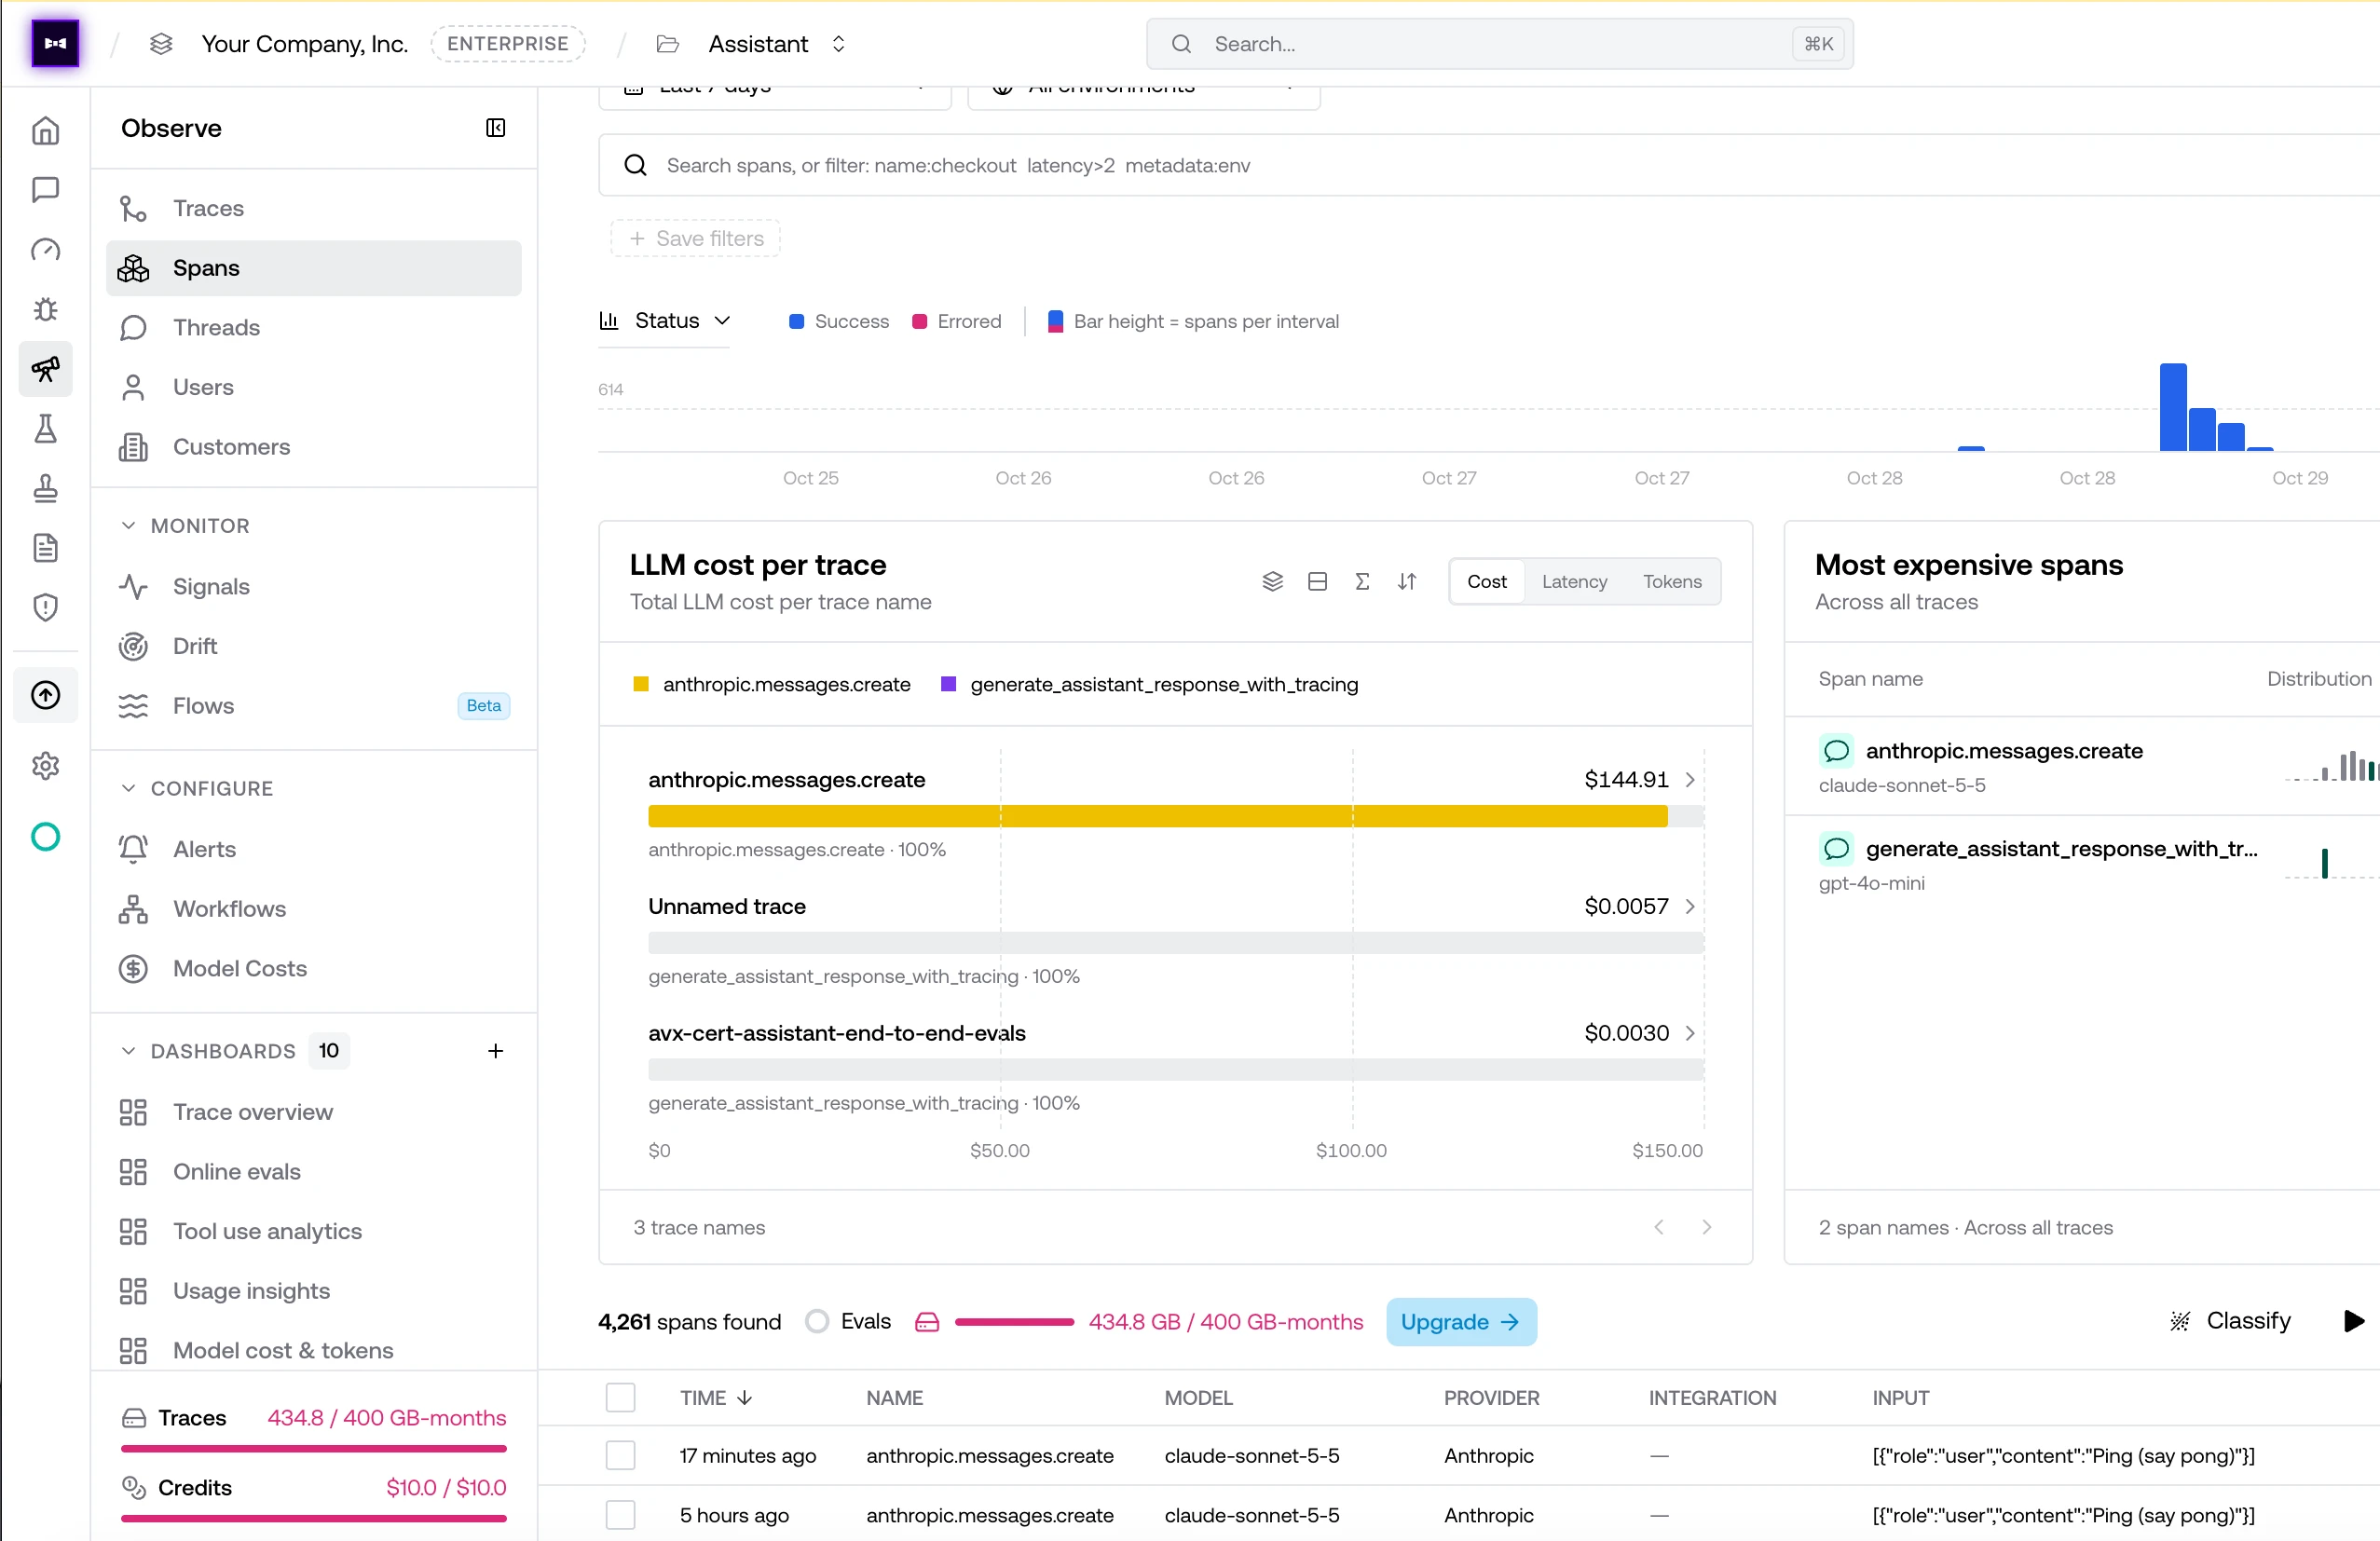Open the home icon in left rail
This screenshot has width=2380, height=1541.
pos(46,131)
